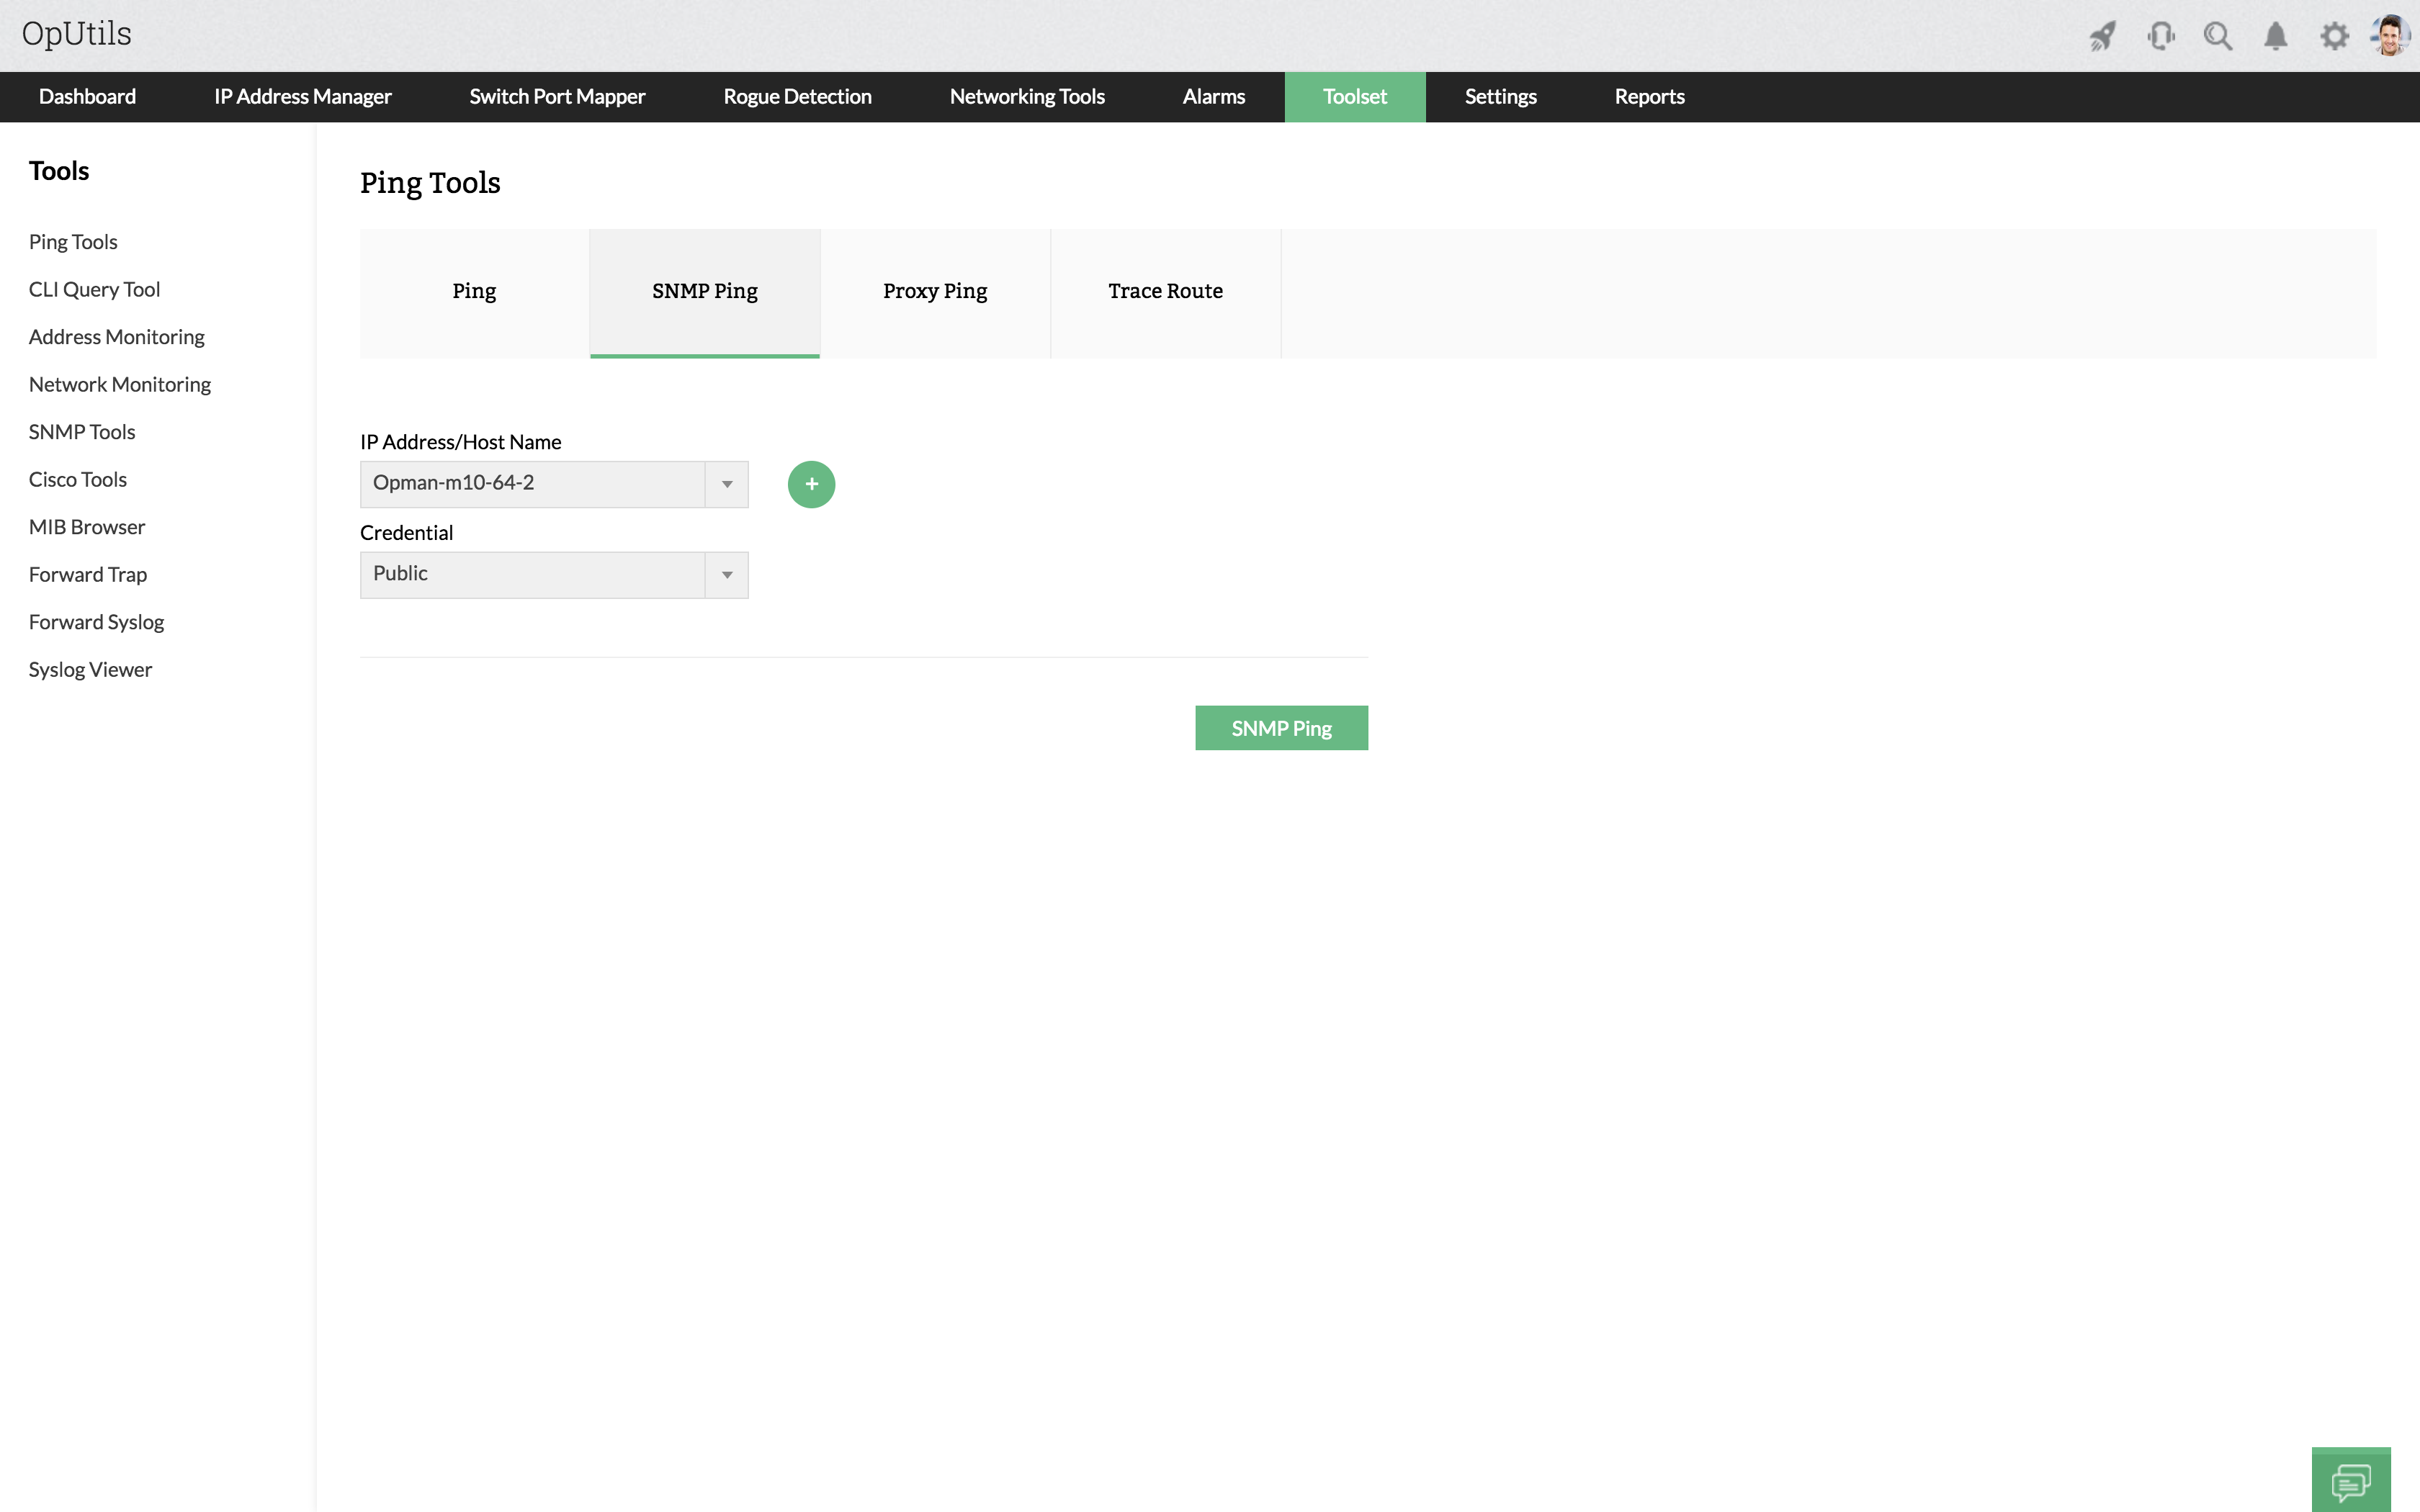
Task: Open Syslog Viewer in the sidebar
Action: (x=90, y=670)
